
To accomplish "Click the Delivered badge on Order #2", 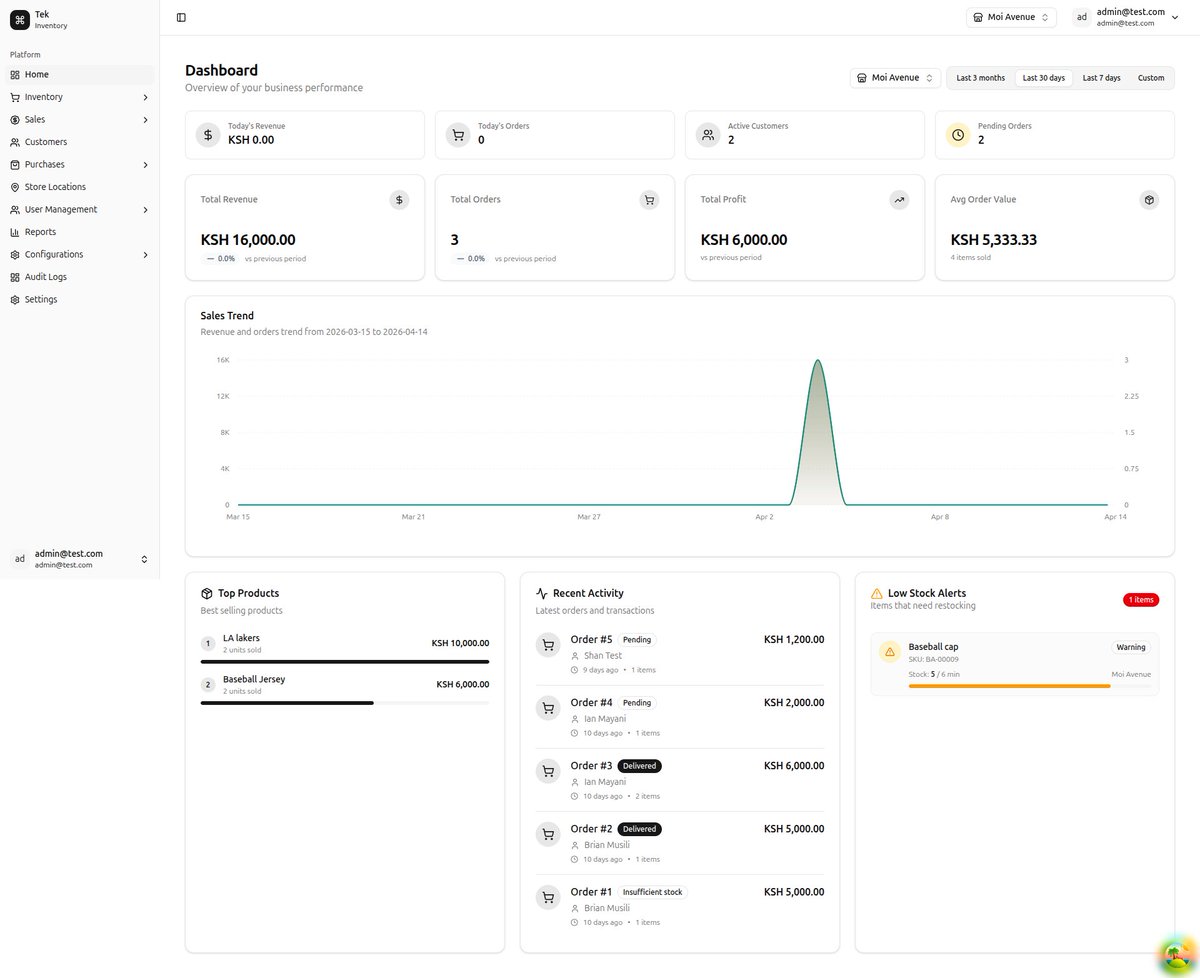I will 639,829.
